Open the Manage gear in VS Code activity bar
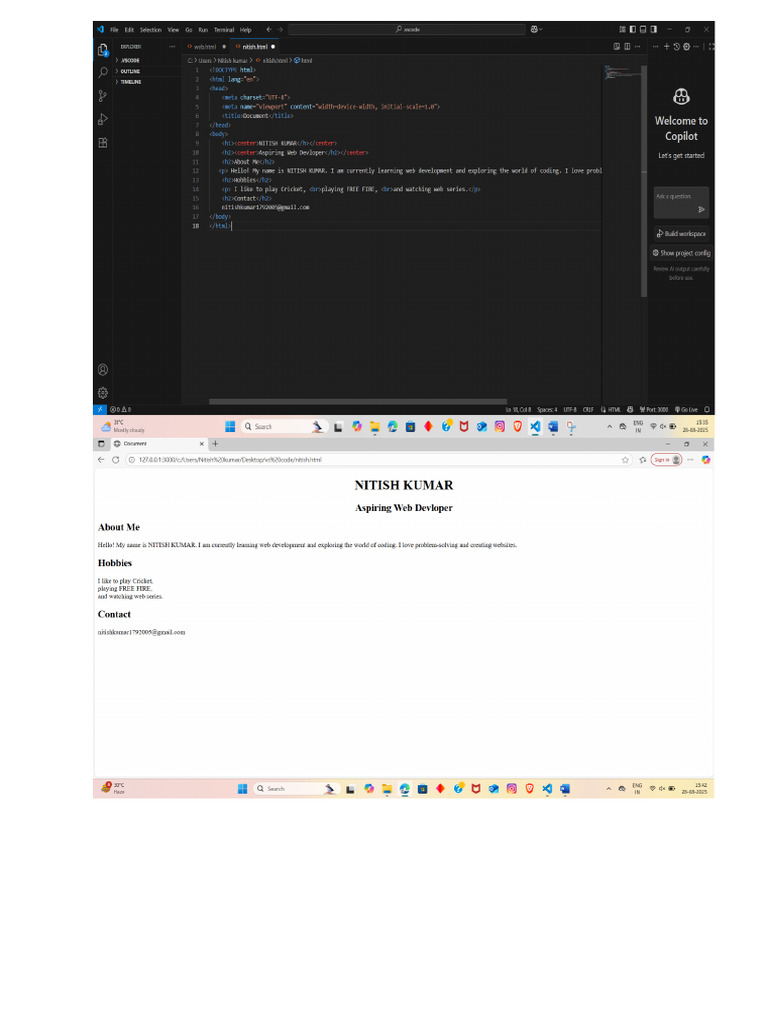Viewport: 768px width, 1024px height. tap(103, 392)
